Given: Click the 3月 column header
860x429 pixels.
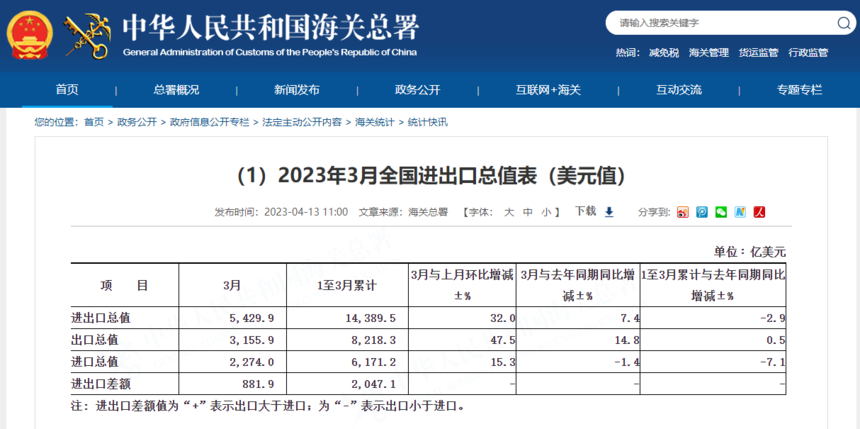Looking at the screenshot, I should coord(232,285).
